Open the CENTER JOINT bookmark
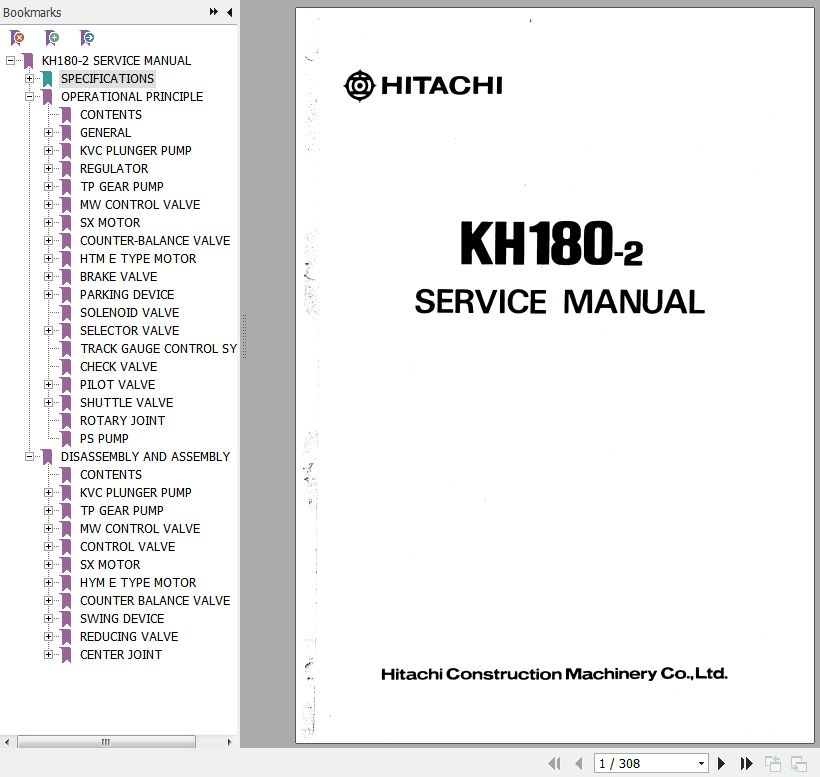This screenshot has height=777, width=820. (120, 655)
